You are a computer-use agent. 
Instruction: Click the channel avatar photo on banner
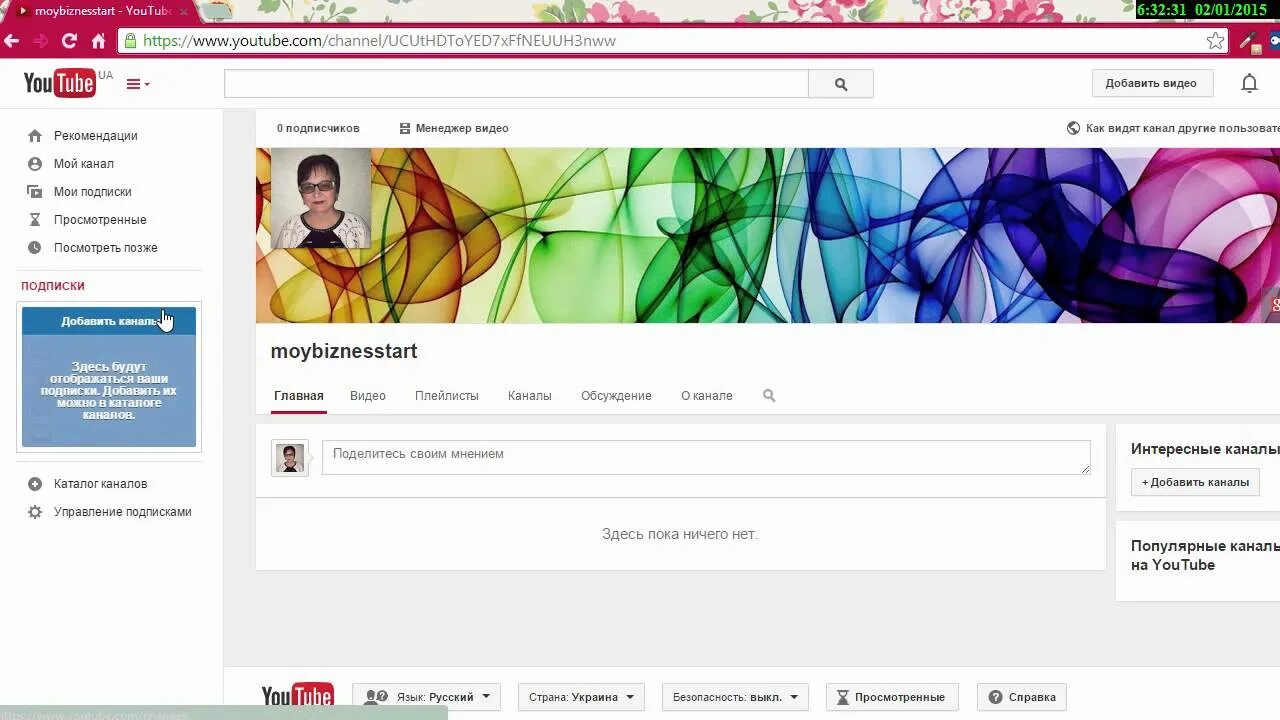click(x=321, y=198)
